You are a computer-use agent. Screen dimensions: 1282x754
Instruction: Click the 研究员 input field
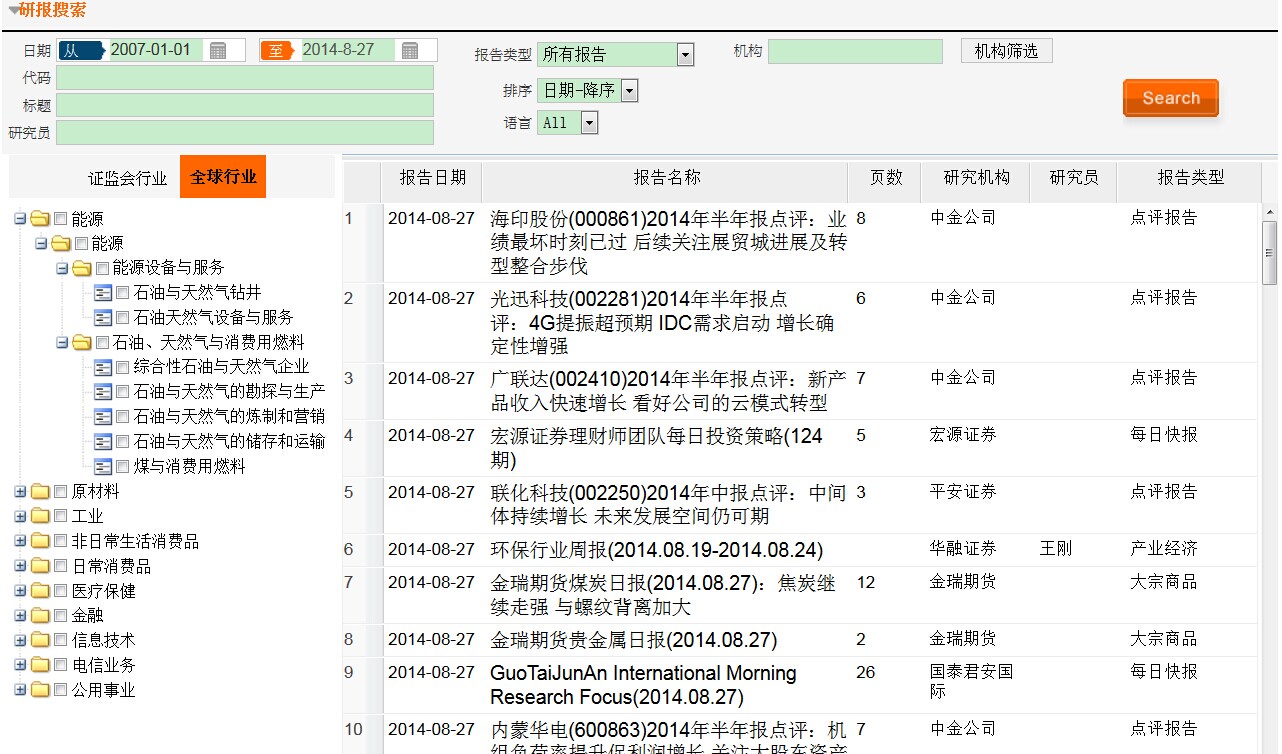[x=245, y=133]
